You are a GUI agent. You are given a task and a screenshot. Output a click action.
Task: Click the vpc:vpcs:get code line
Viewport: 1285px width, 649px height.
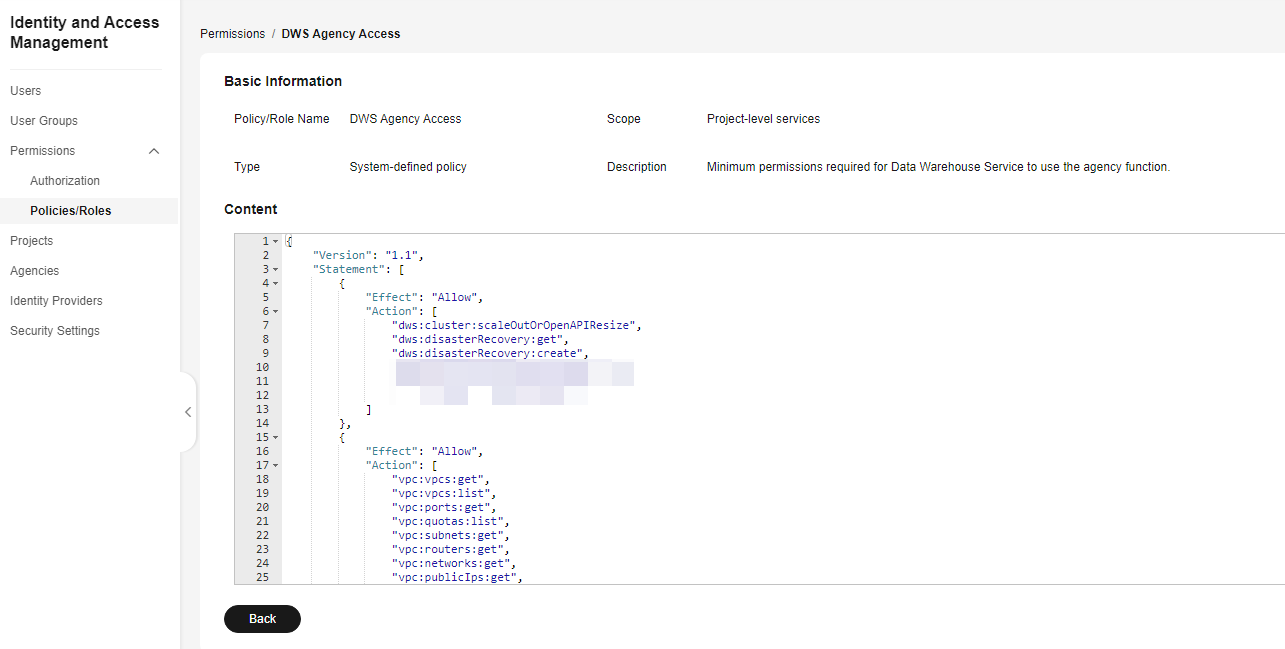(441, 480)
